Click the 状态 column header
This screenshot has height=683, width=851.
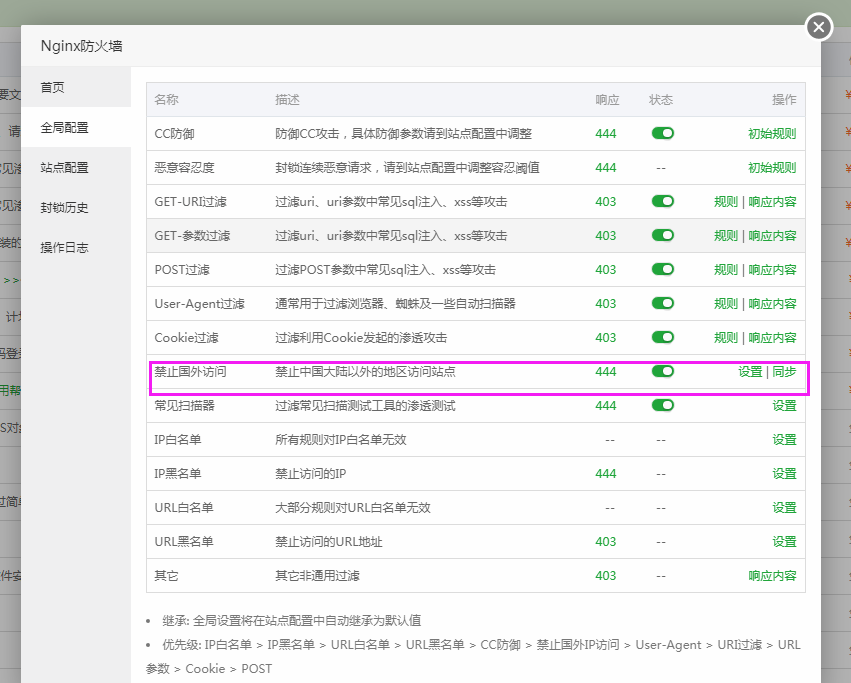point(661,100)
